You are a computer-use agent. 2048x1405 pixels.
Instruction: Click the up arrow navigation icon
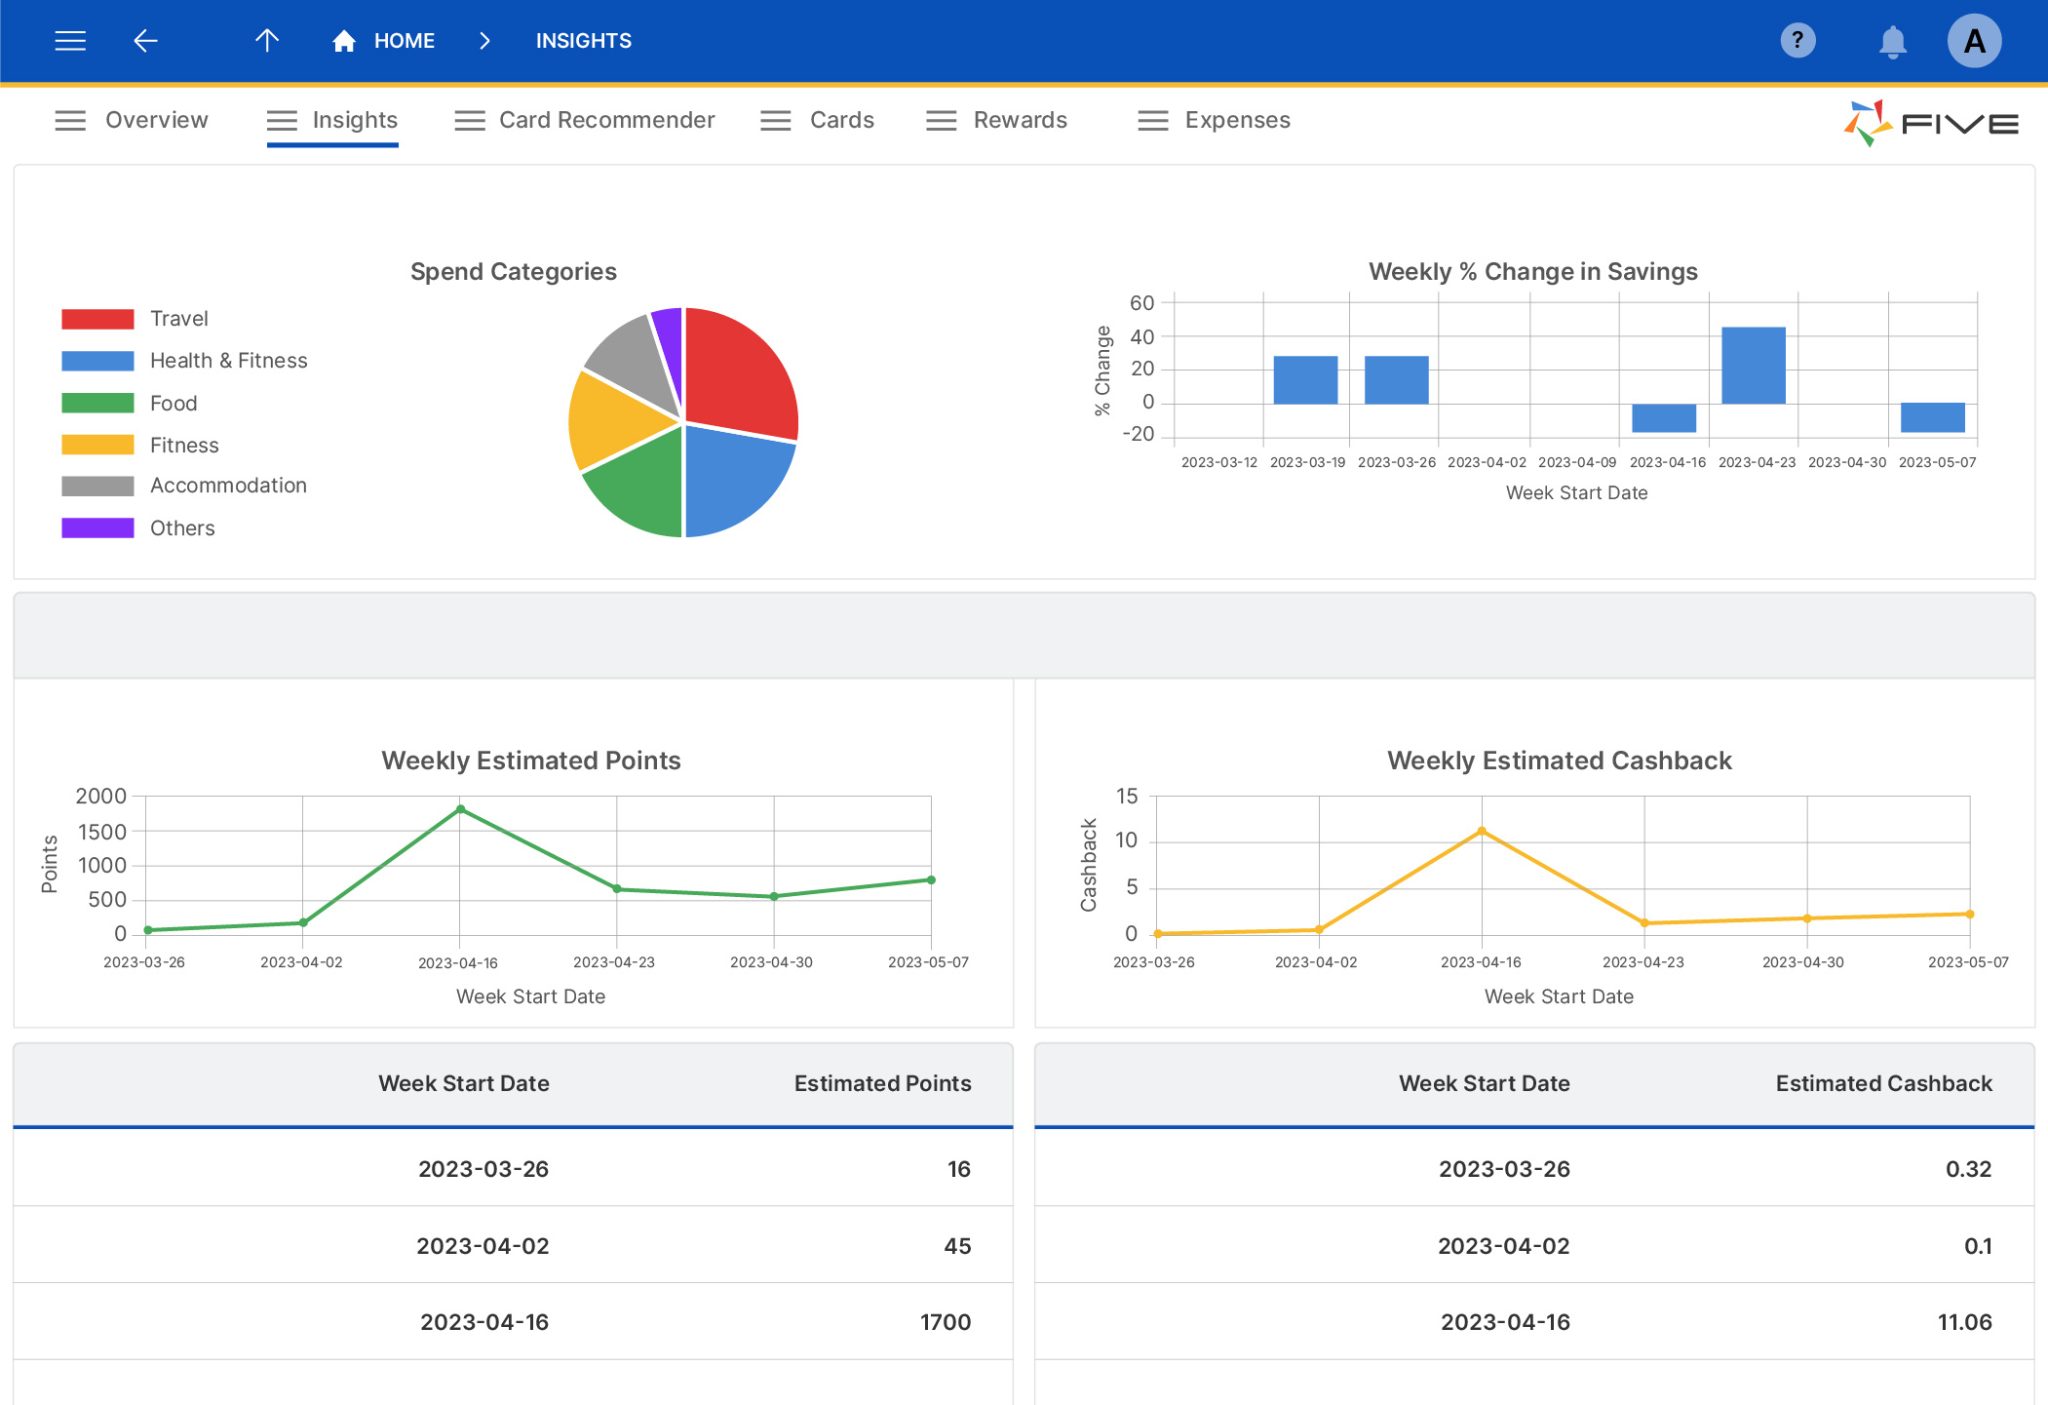click(266, 40)
